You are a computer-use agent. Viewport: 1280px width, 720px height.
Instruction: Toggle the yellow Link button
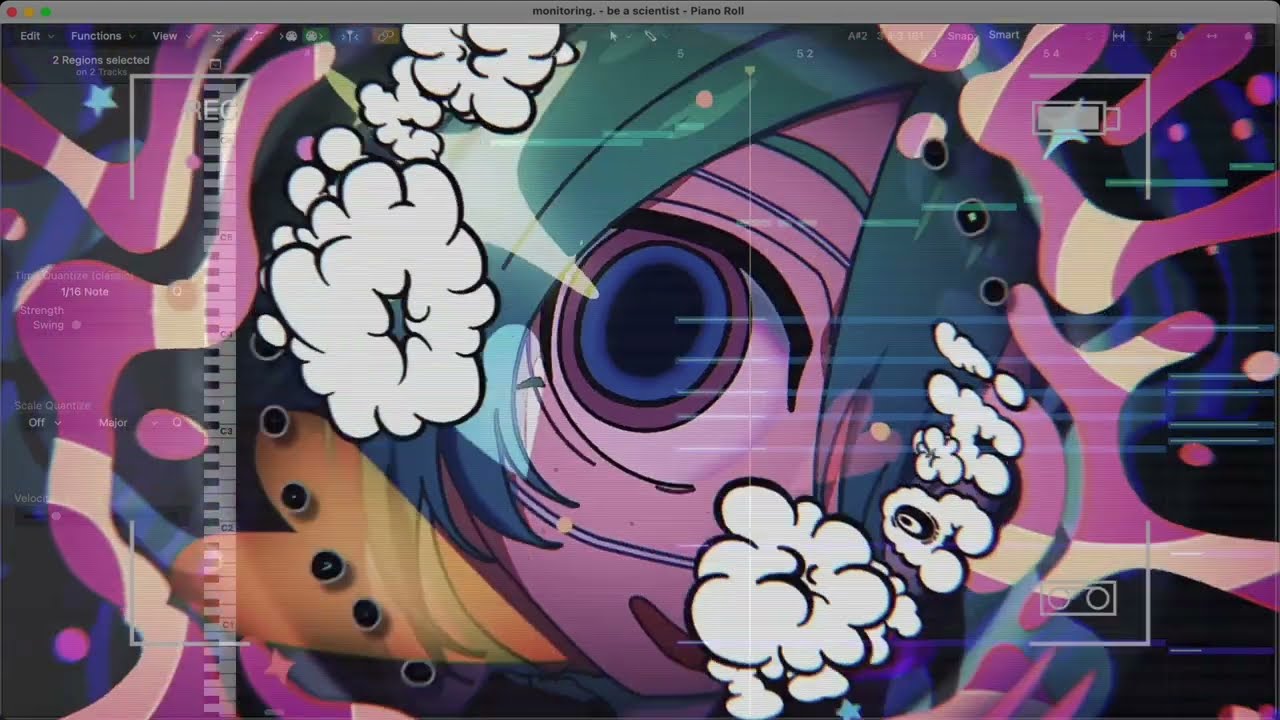385,36
